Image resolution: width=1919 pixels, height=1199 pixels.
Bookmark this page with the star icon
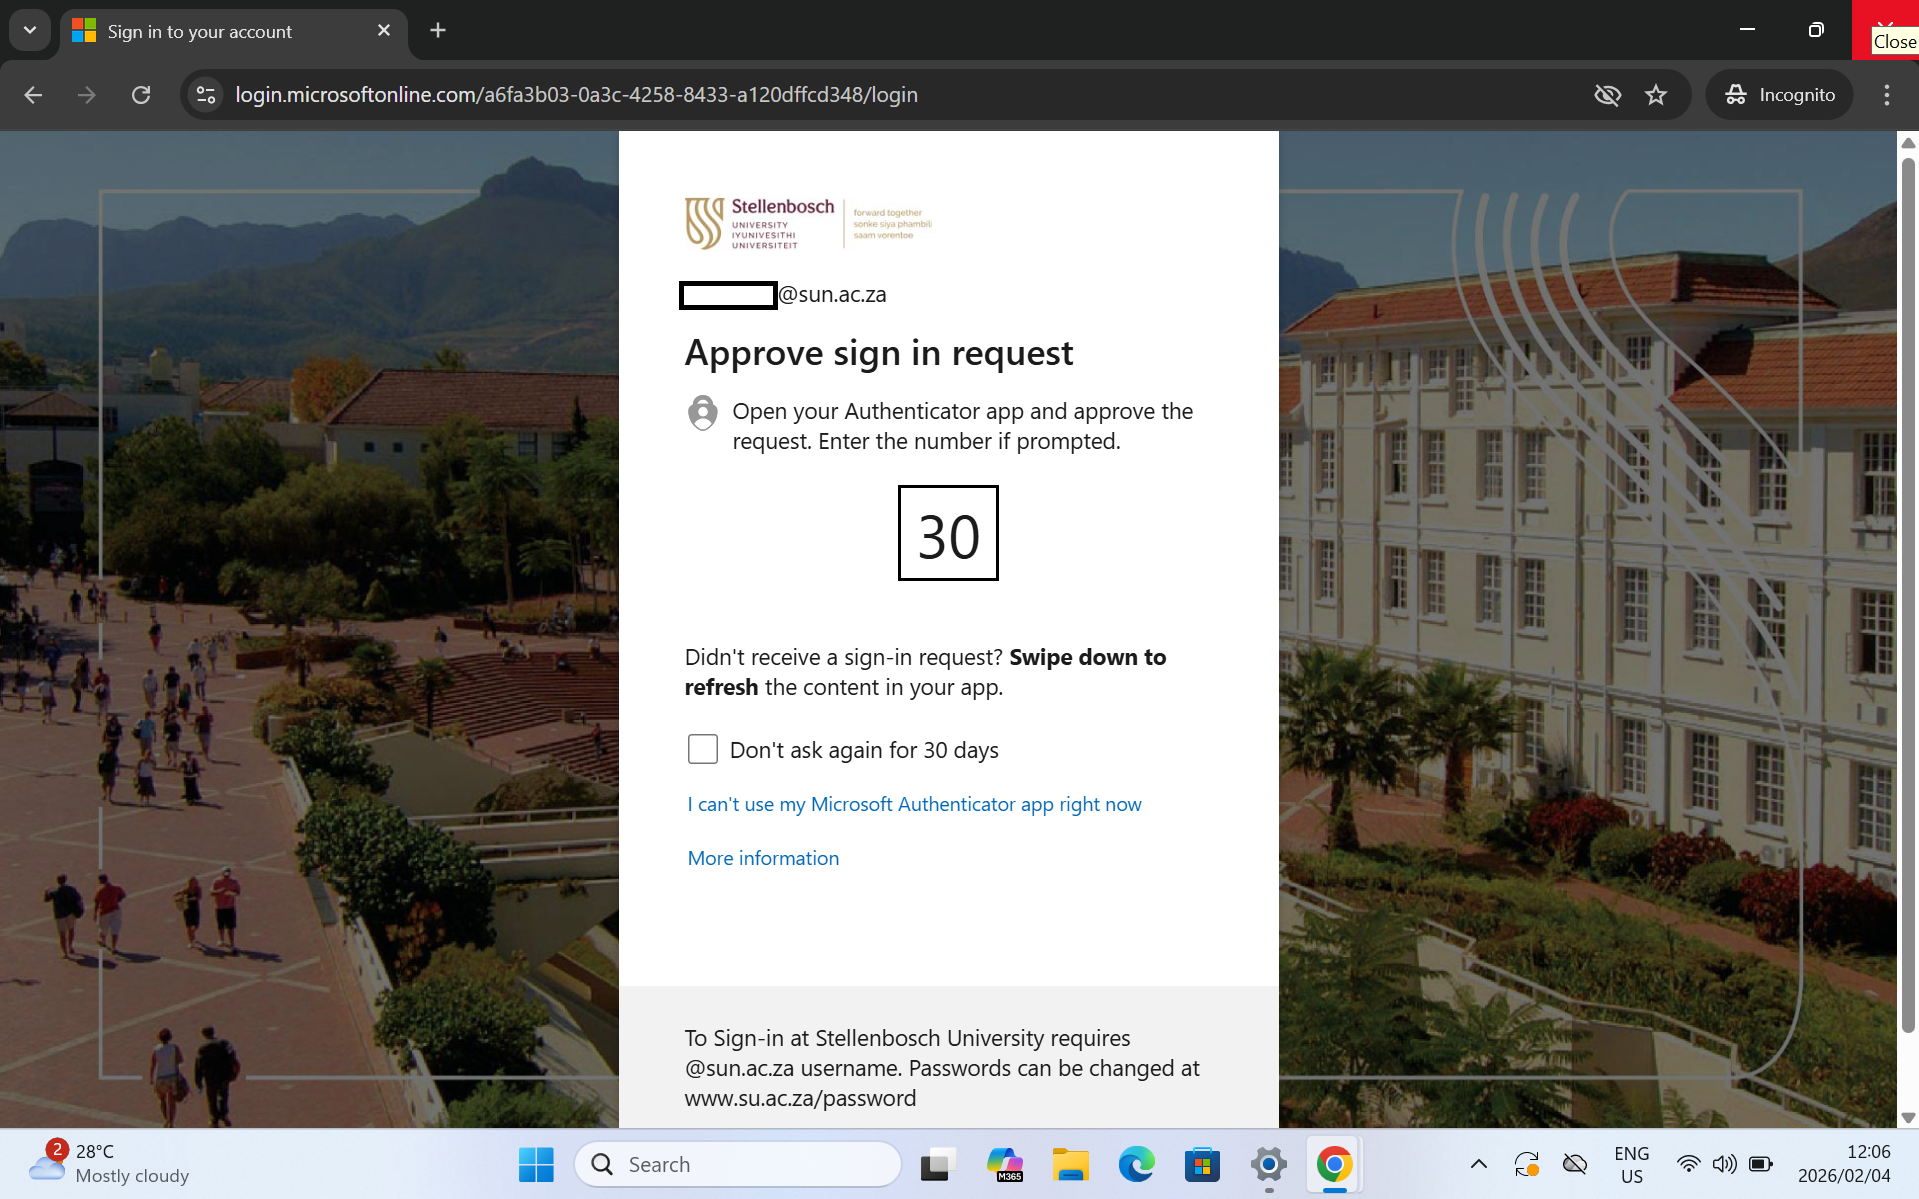pyautogui.click(x=1656, y=95)
